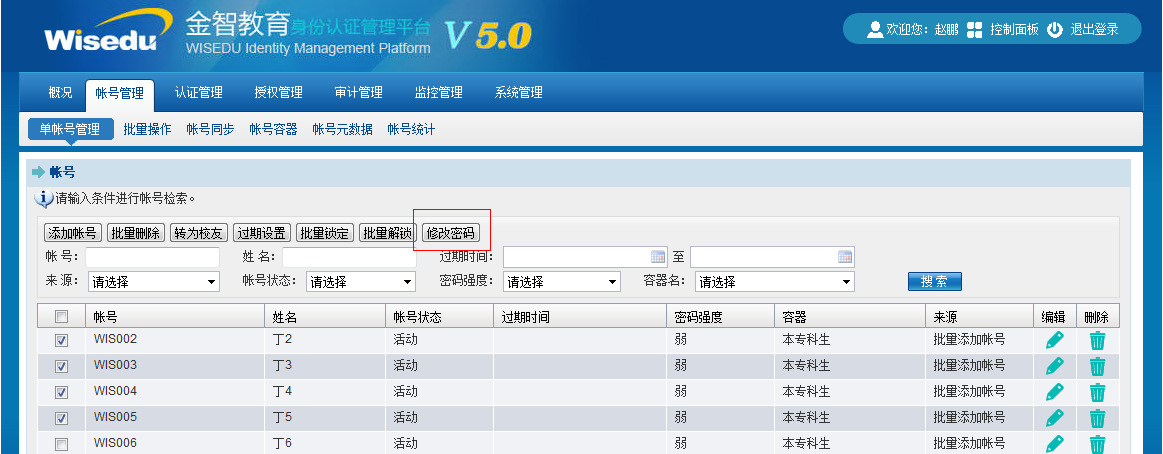1163x454 pixels.
Task: Tick the checkbox for account WIS006
Action: (x=62, y=444)
